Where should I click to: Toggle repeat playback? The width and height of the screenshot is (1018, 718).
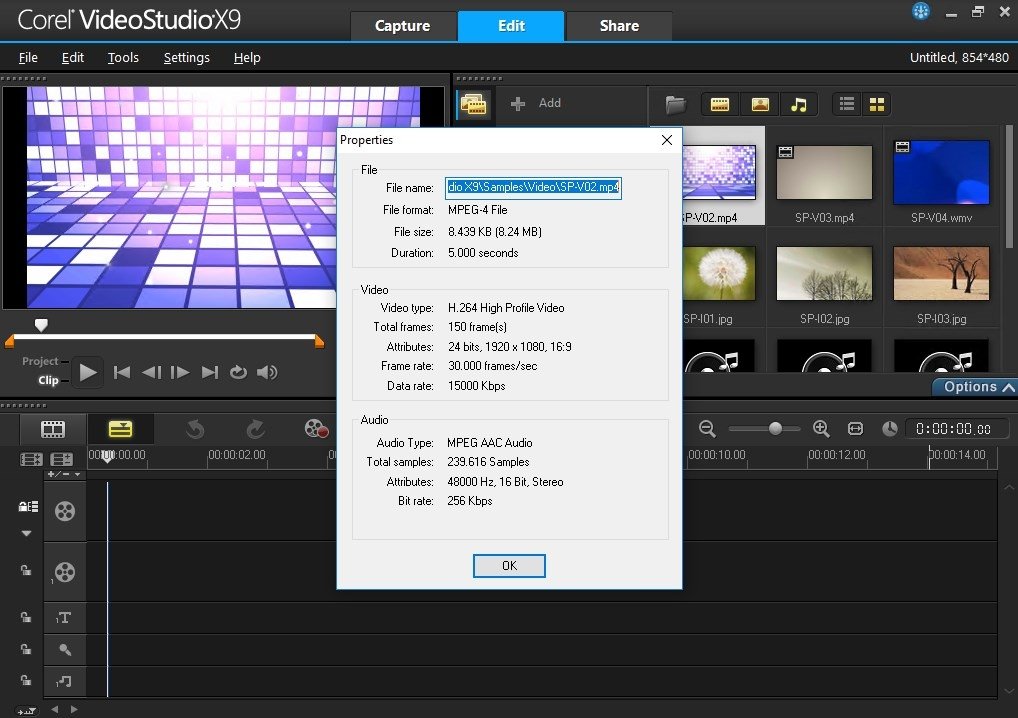238,373
